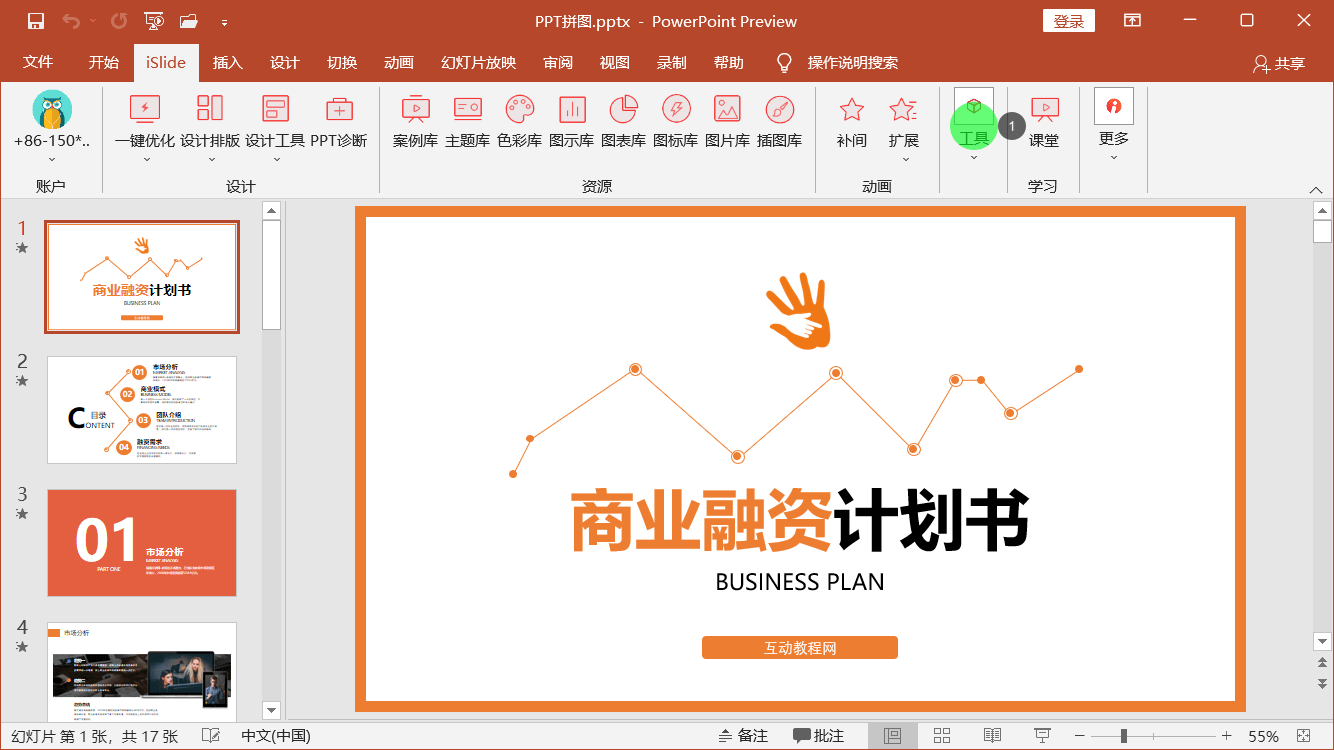Open 设计工具 design tools

coord(275,126)
